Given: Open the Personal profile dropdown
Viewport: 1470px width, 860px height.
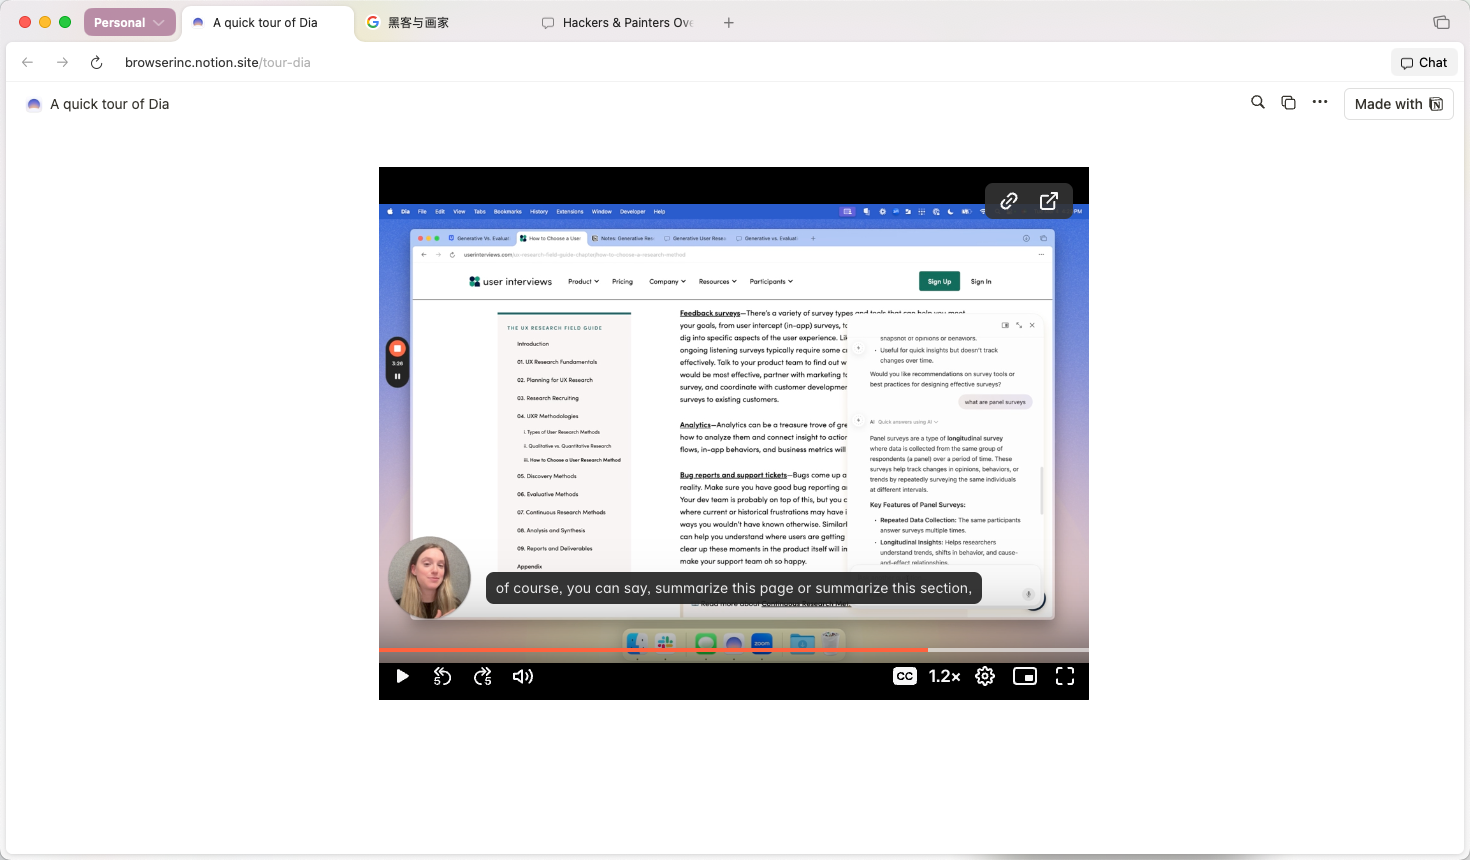Looking at the screenshot, I should click(x=130, y=22).
